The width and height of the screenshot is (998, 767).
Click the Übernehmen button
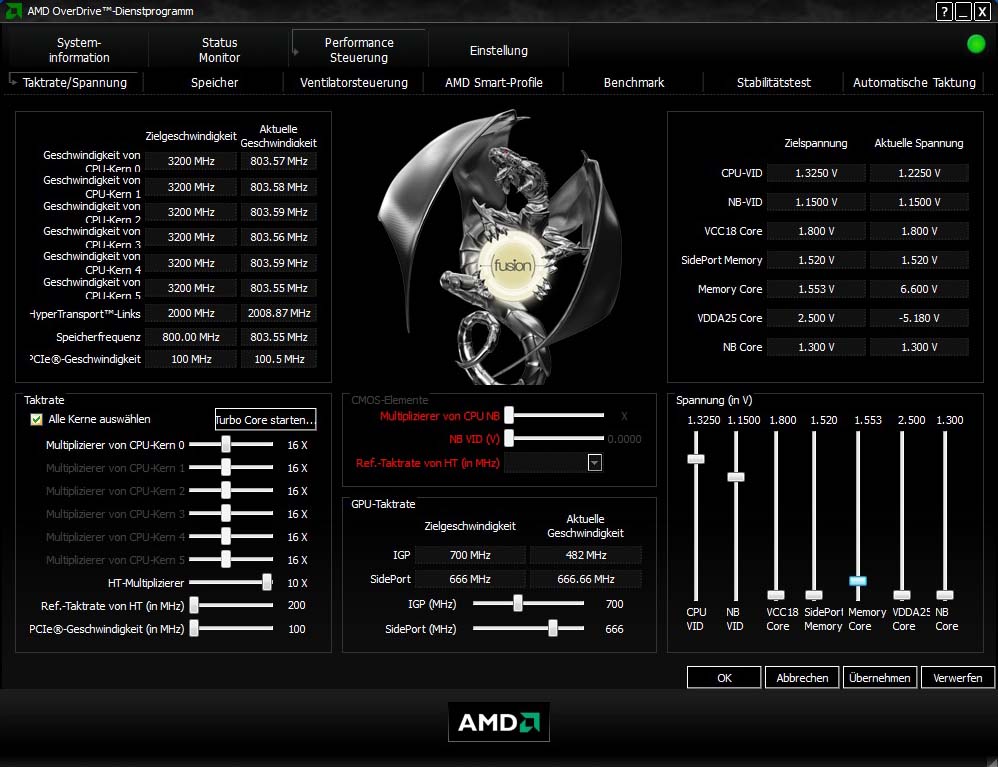point(880,678)
